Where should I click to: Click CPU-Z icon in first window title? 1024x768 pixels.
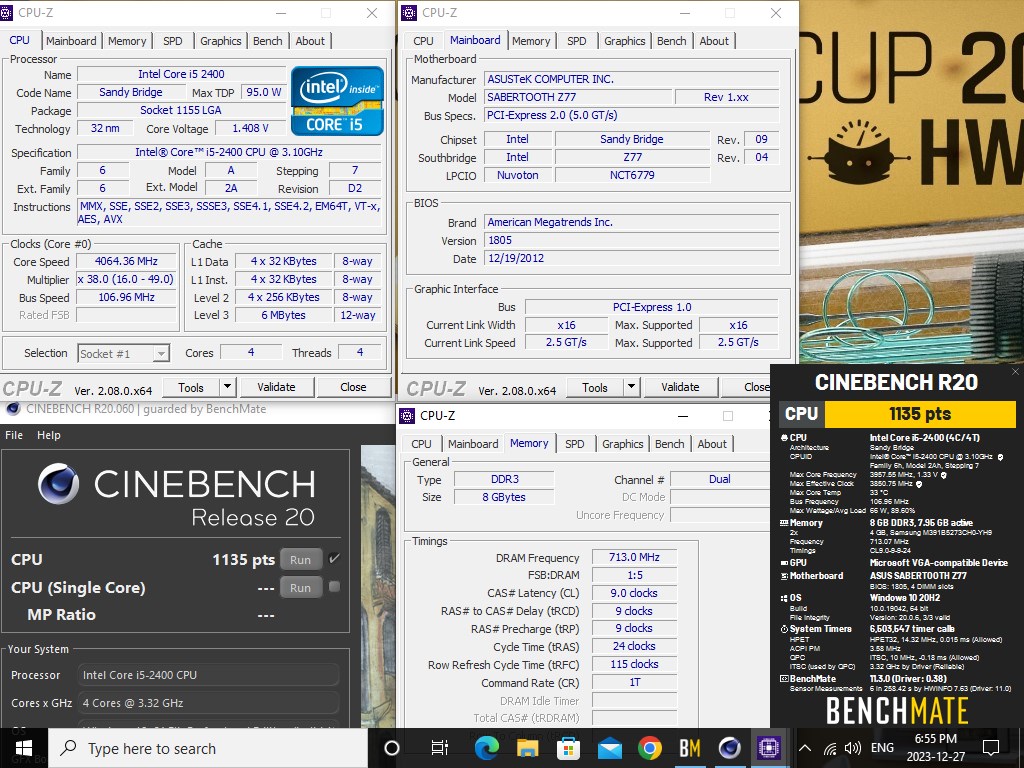[x=8, y=12]
